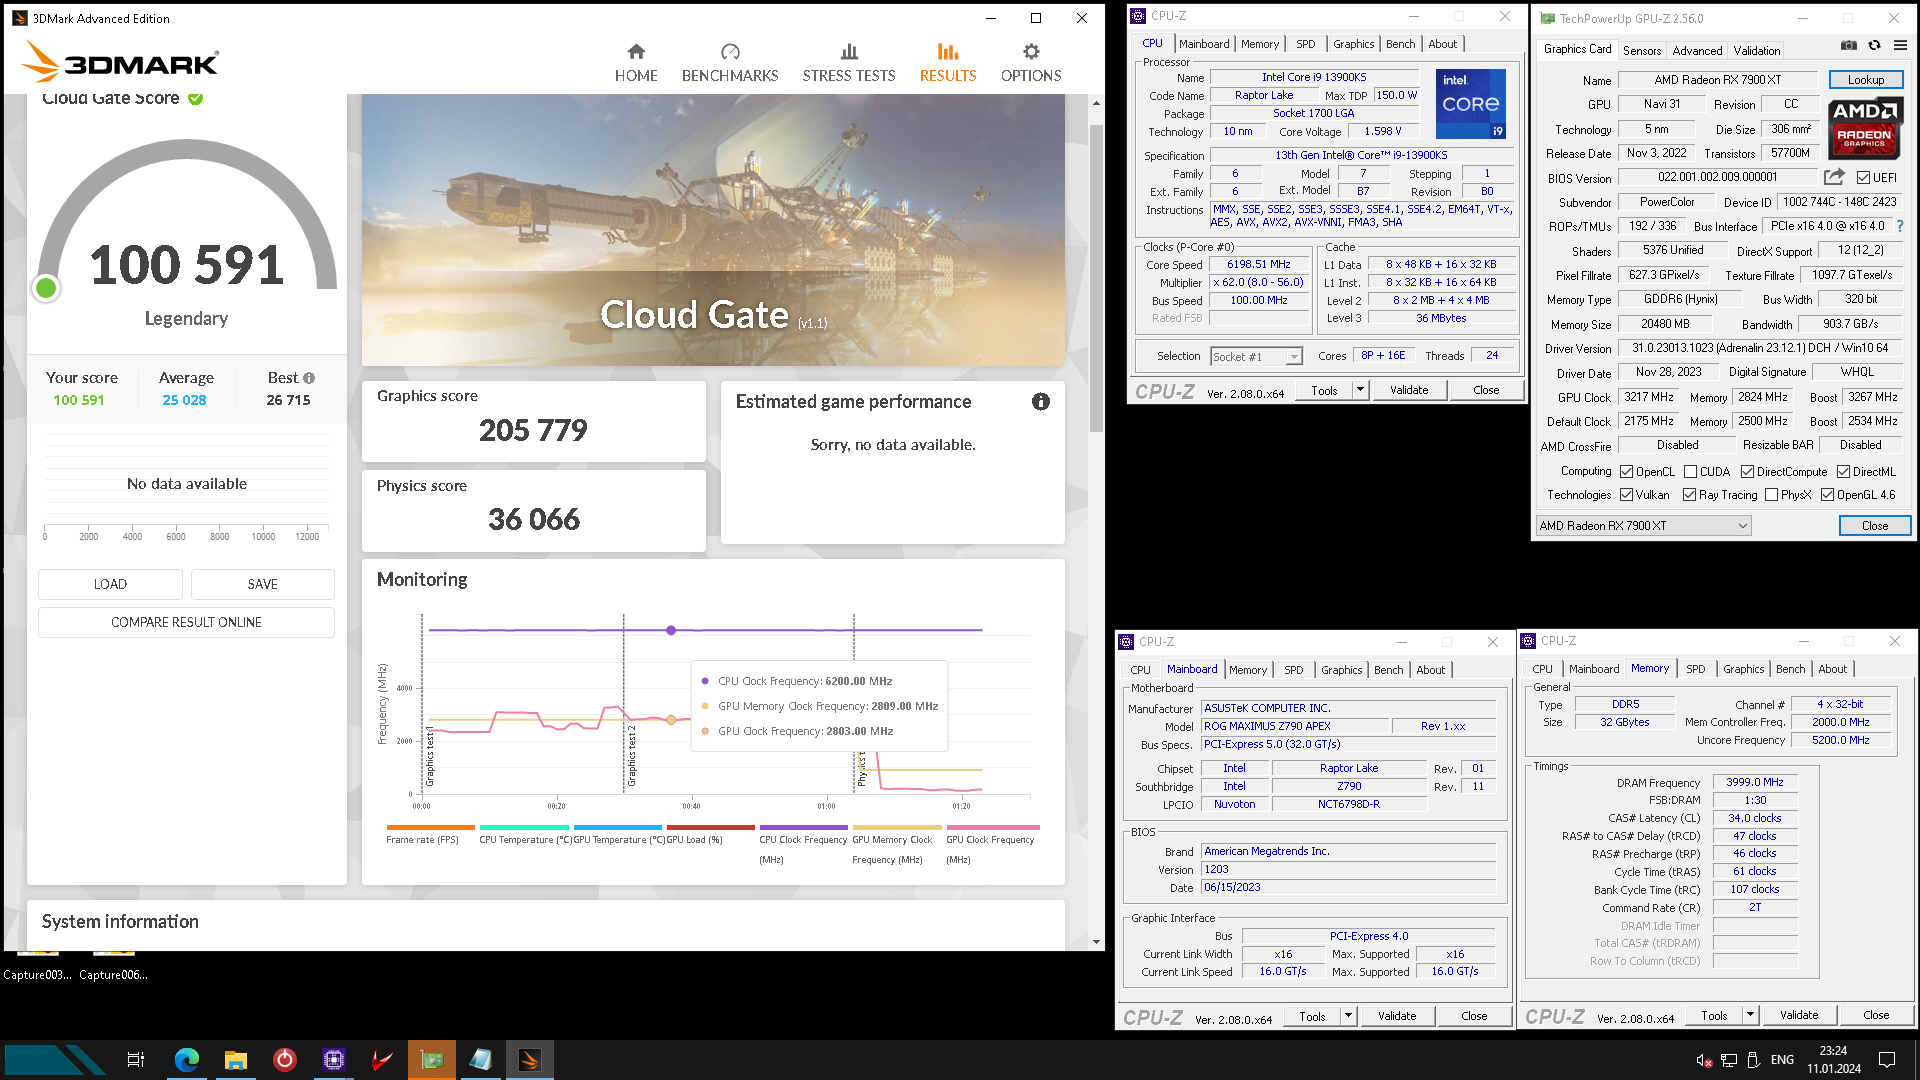
Task: Toggle the Ray Tracing checkbox
Action: click(1690, 495)
